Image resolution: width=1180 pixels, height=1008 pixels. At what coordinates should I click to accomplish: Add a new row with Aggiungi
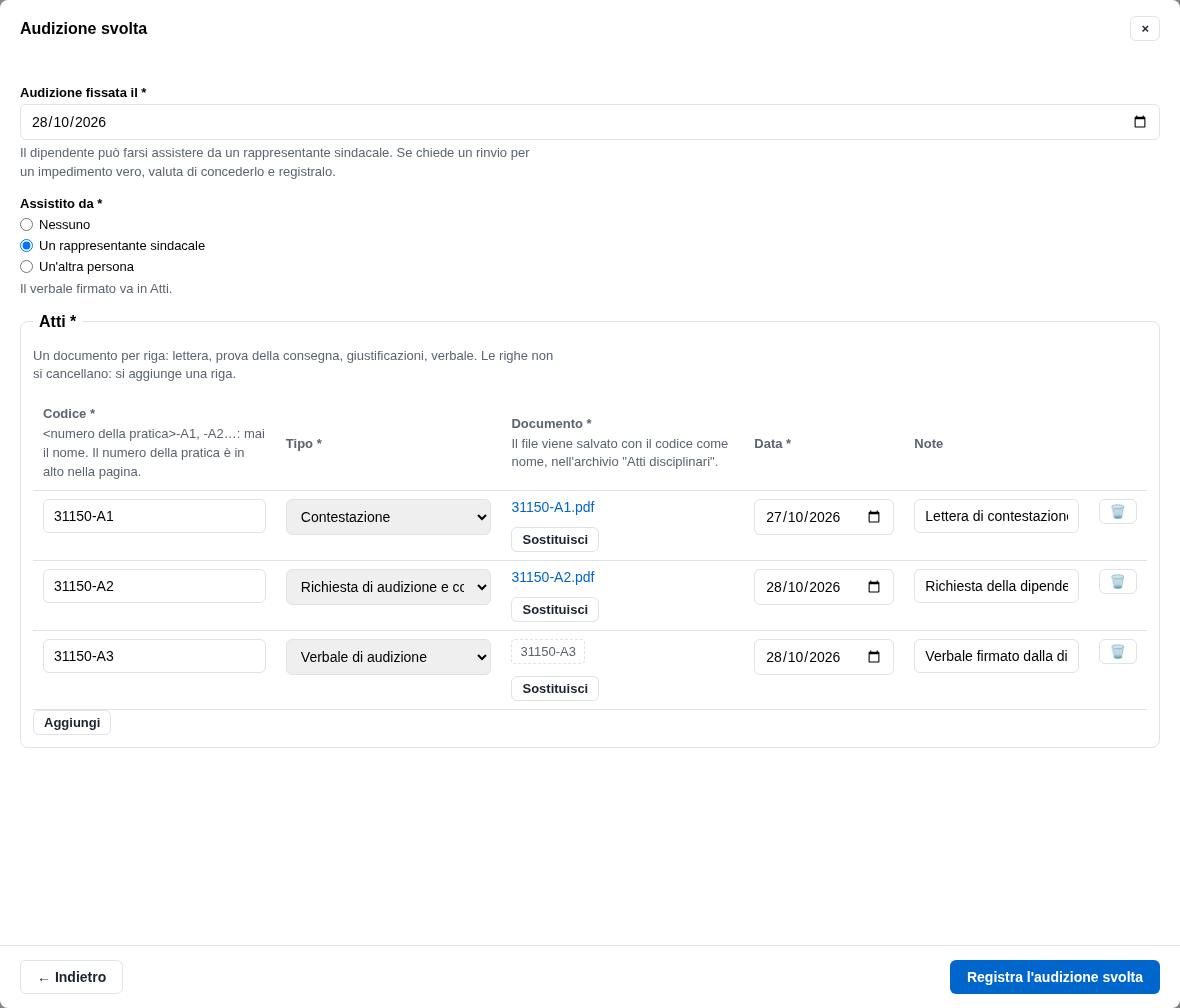[71, 723]
